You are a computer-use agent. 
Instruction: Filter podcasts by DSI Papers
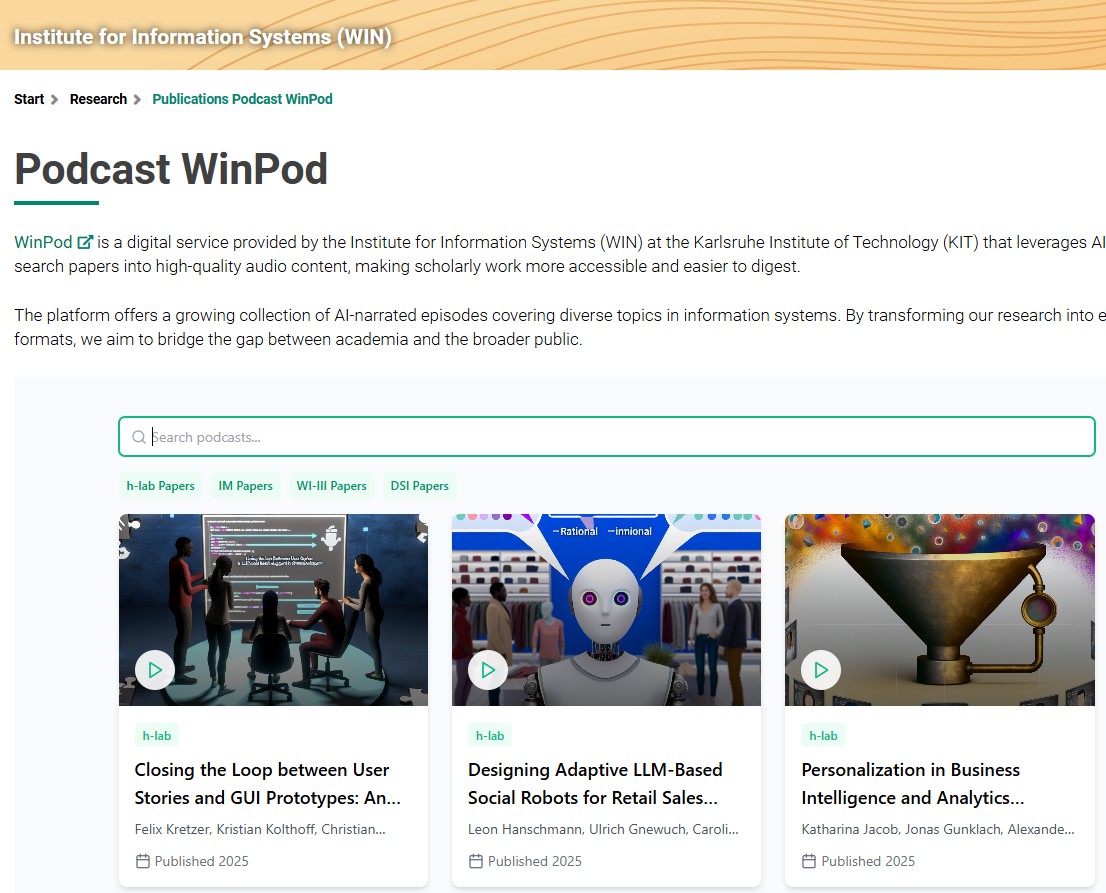click(x=420, y=486)
